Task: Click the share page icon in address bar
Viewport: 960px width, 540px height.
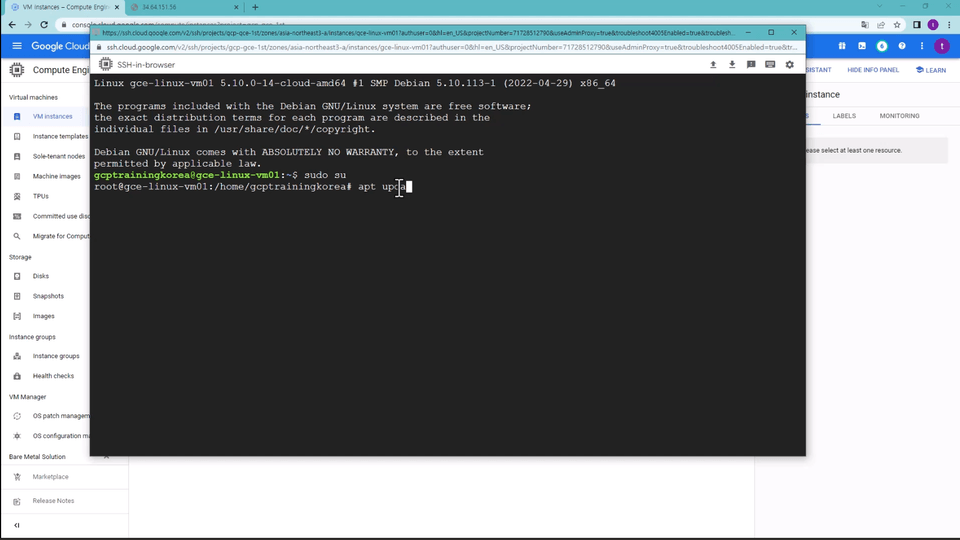Action: click(x=880, y=24)
